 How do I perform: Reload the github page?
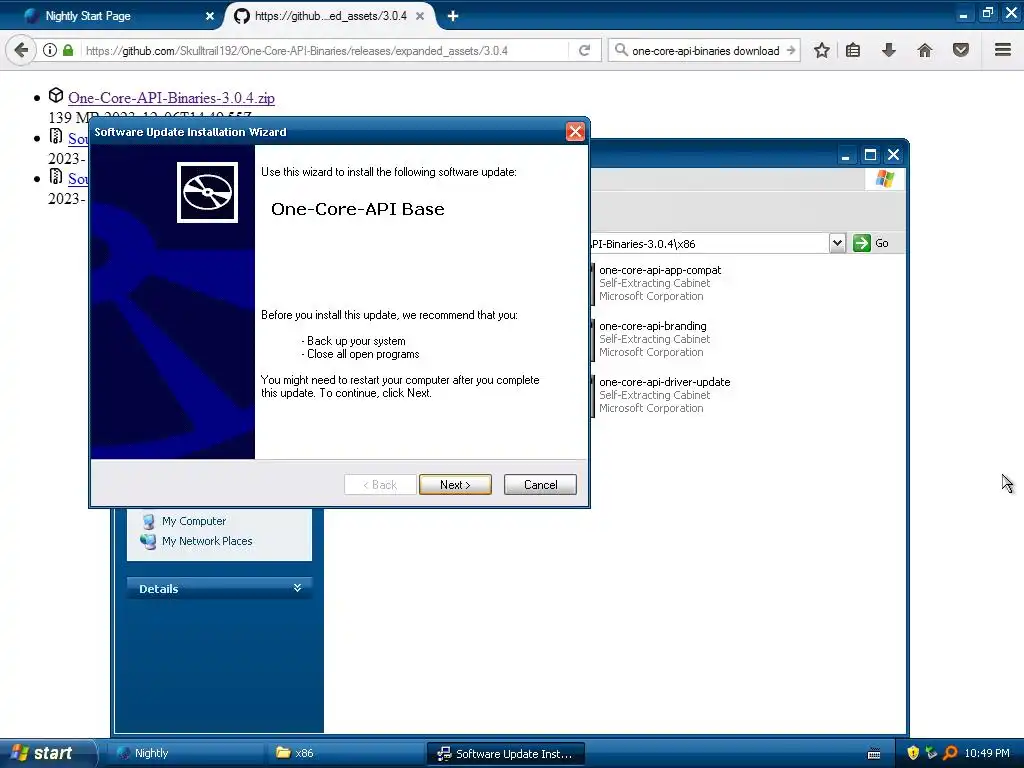point(584,50)
